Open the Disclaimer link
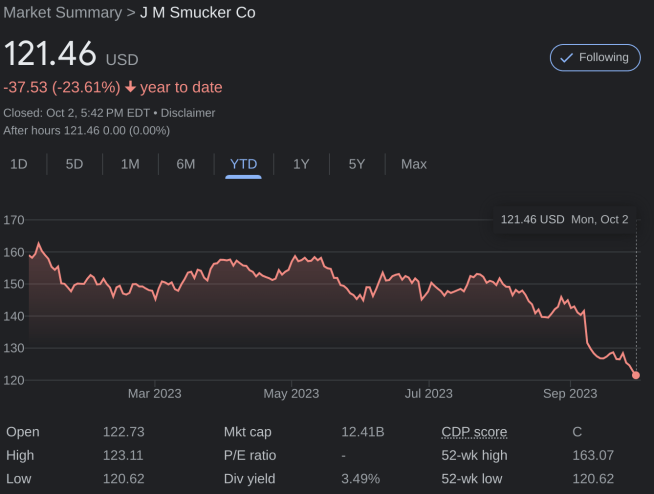 click(188, 113)
